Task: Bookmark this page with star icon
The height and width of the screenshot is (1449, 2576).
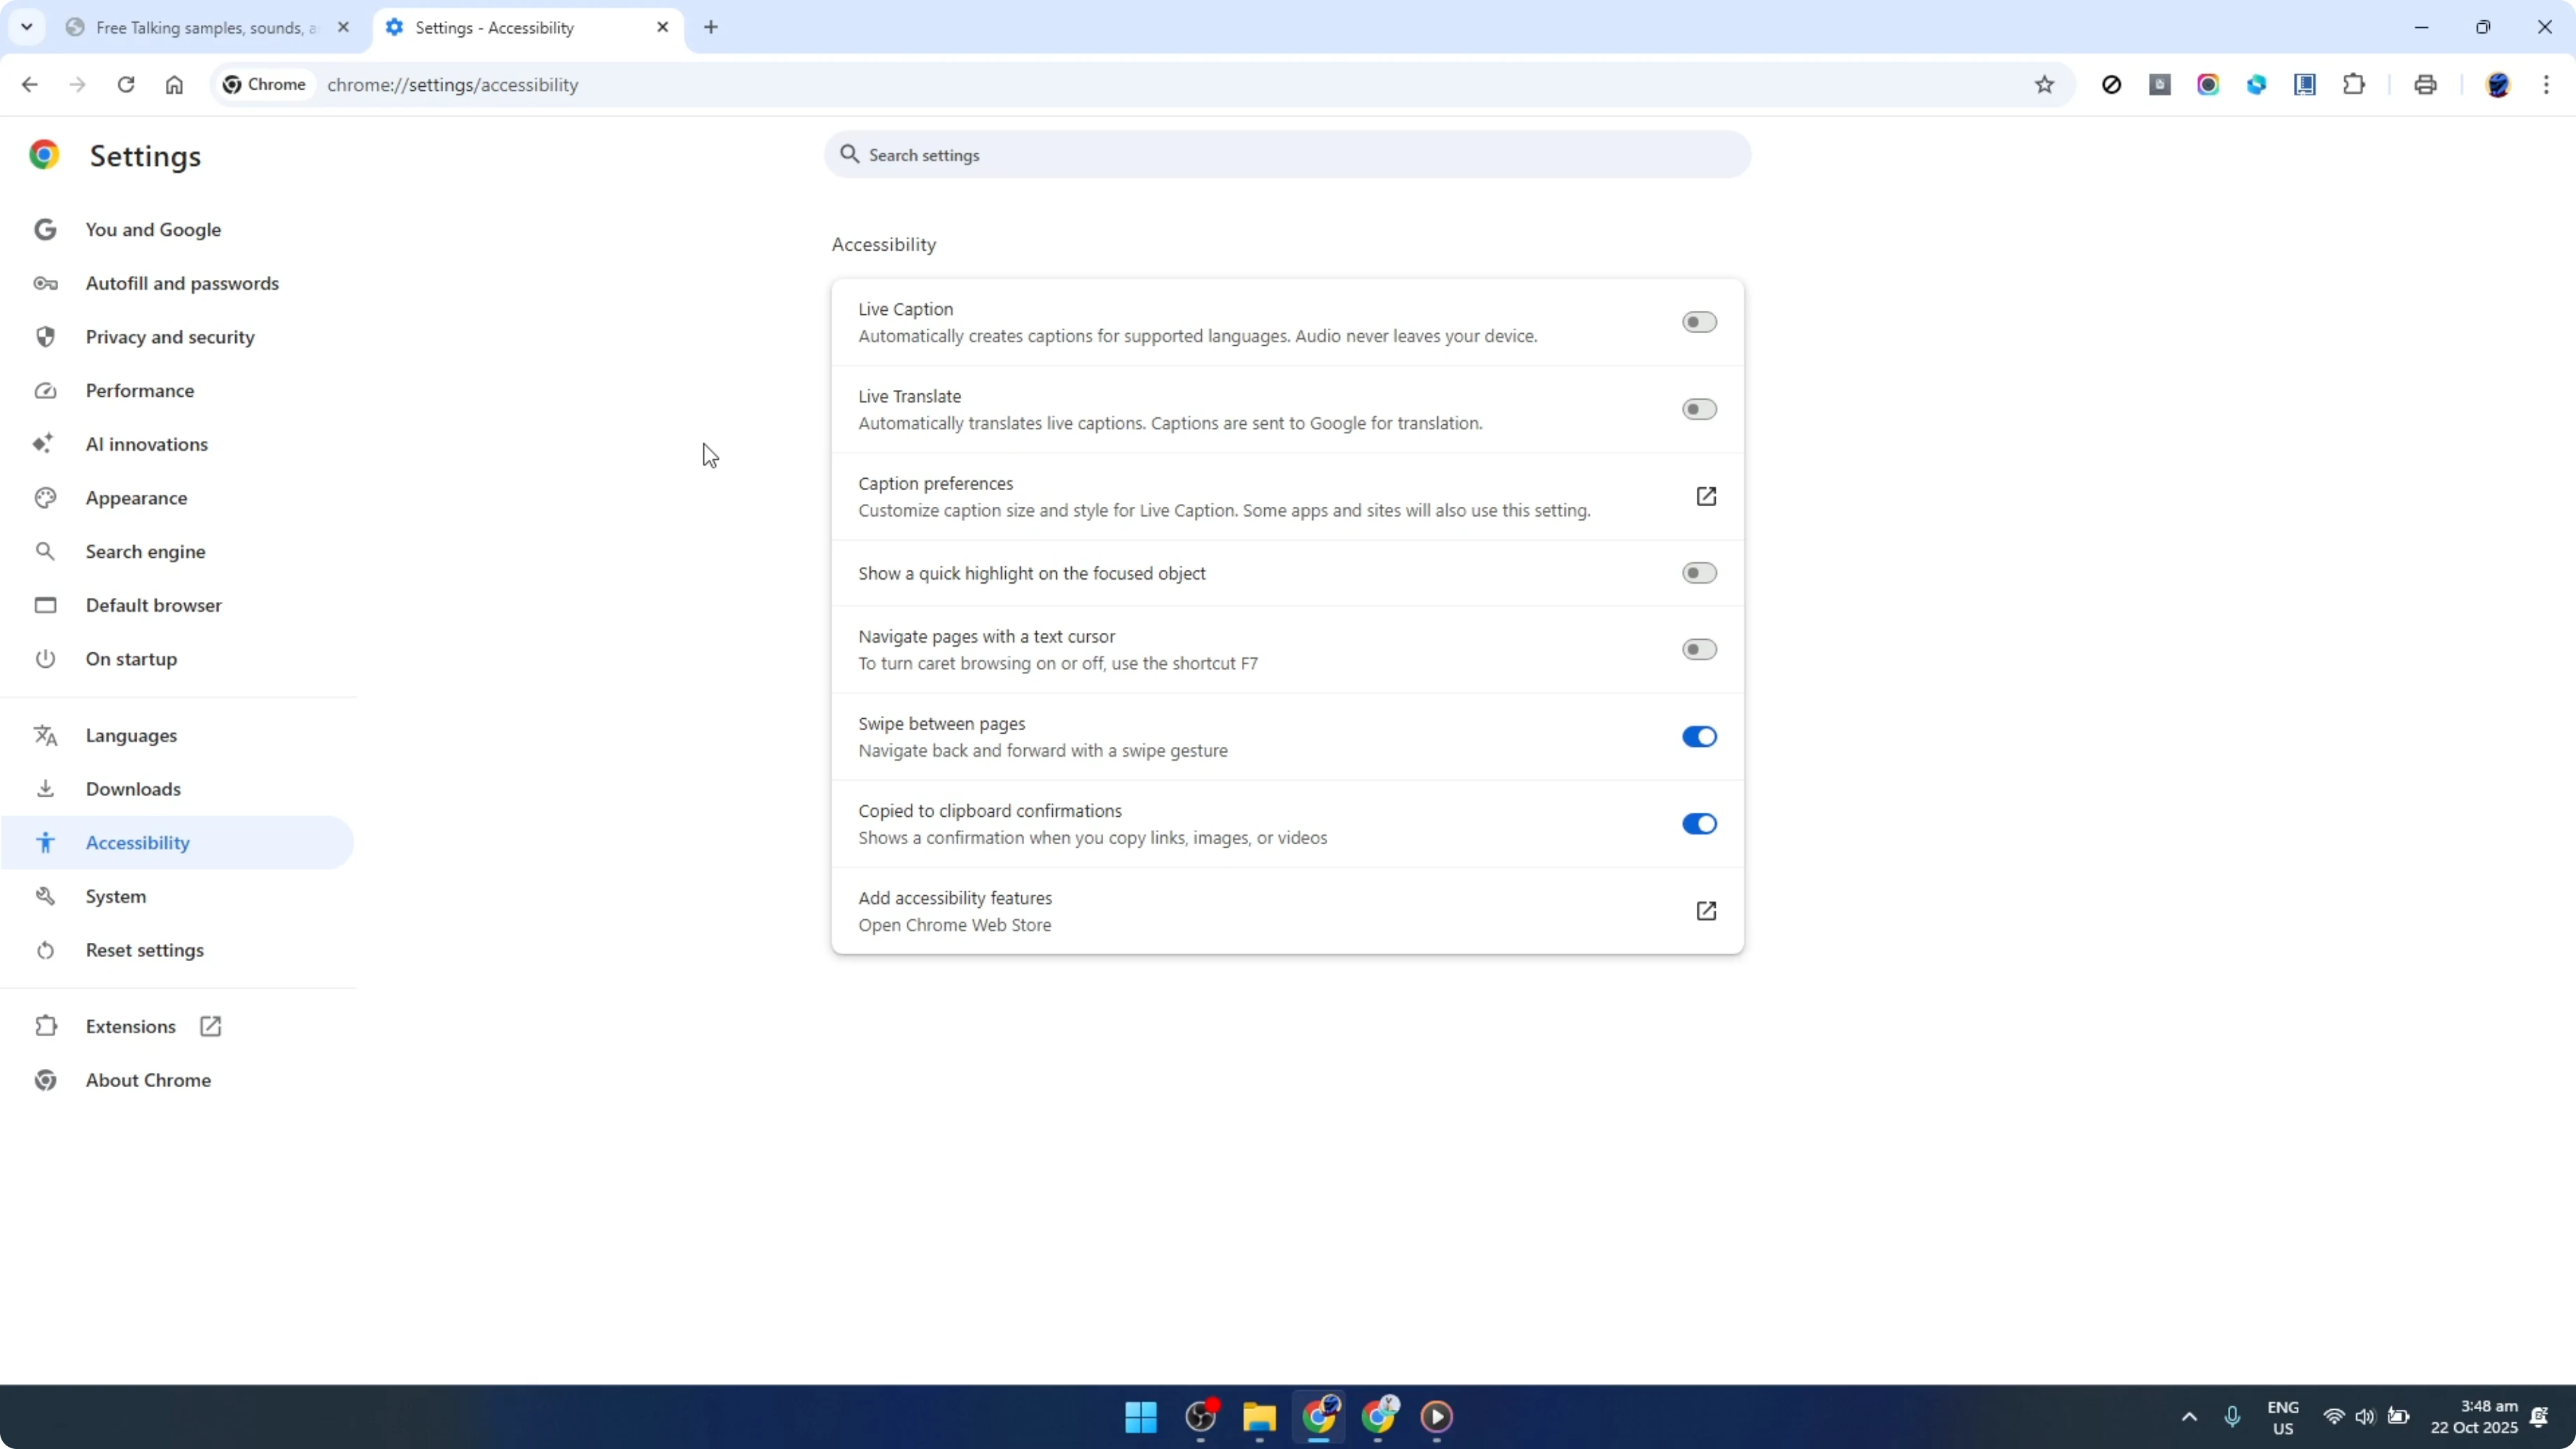Action: pos(2044,85)
